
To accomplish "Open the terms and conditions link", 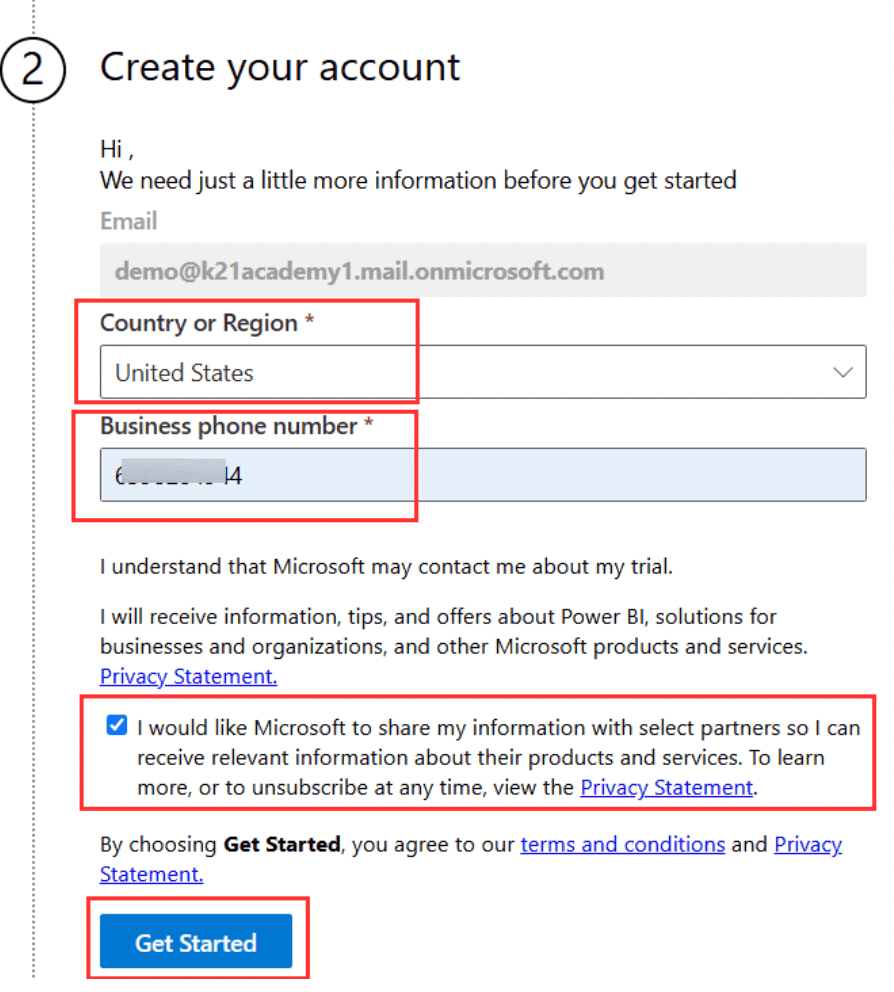I will [x=622, y=844].
